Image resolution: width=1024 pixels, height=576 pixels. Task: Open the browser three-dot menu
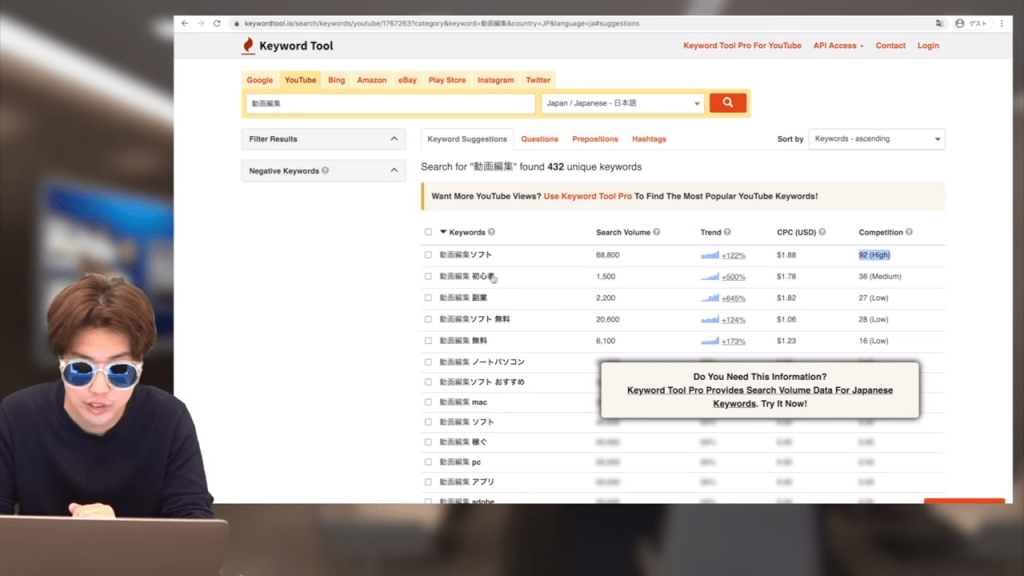[x=1002, y=24]
